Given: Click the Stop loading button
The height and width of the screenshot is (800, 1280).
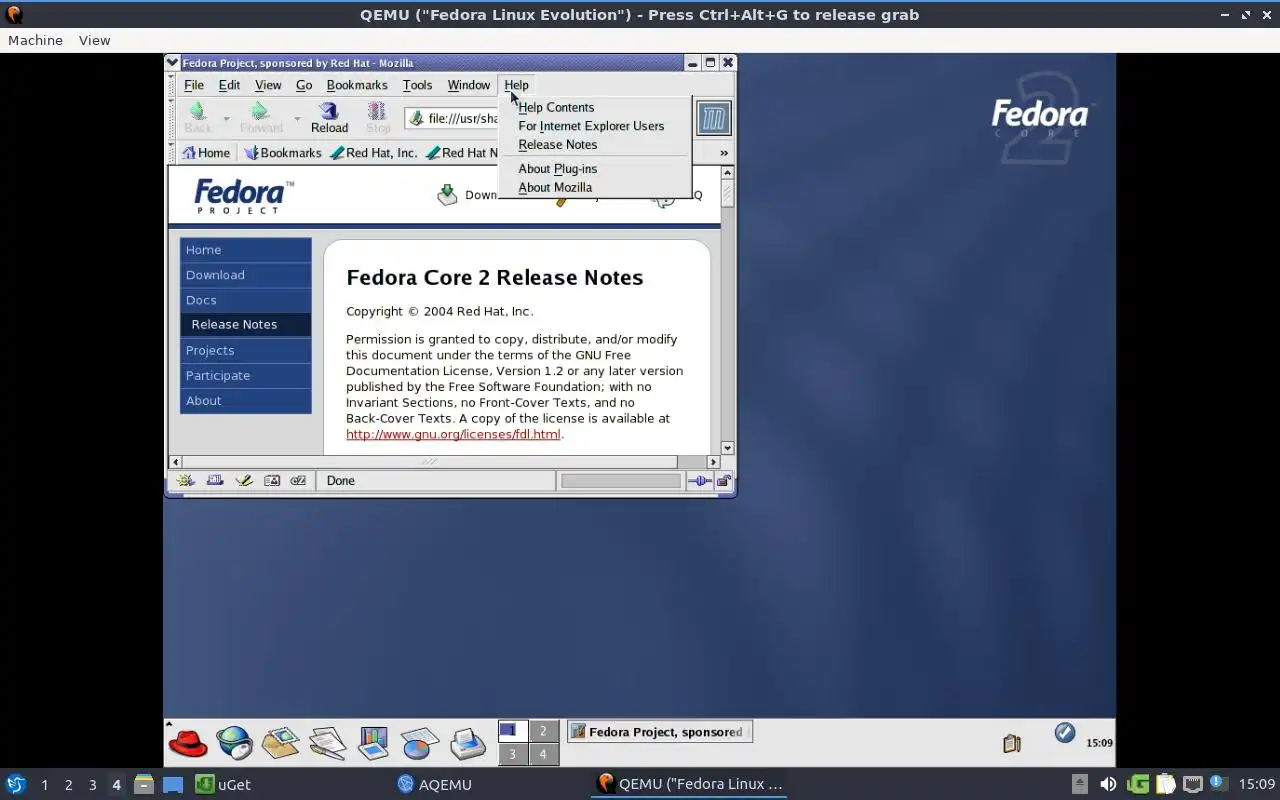Looking at the screenshot, I should [378, 118].
